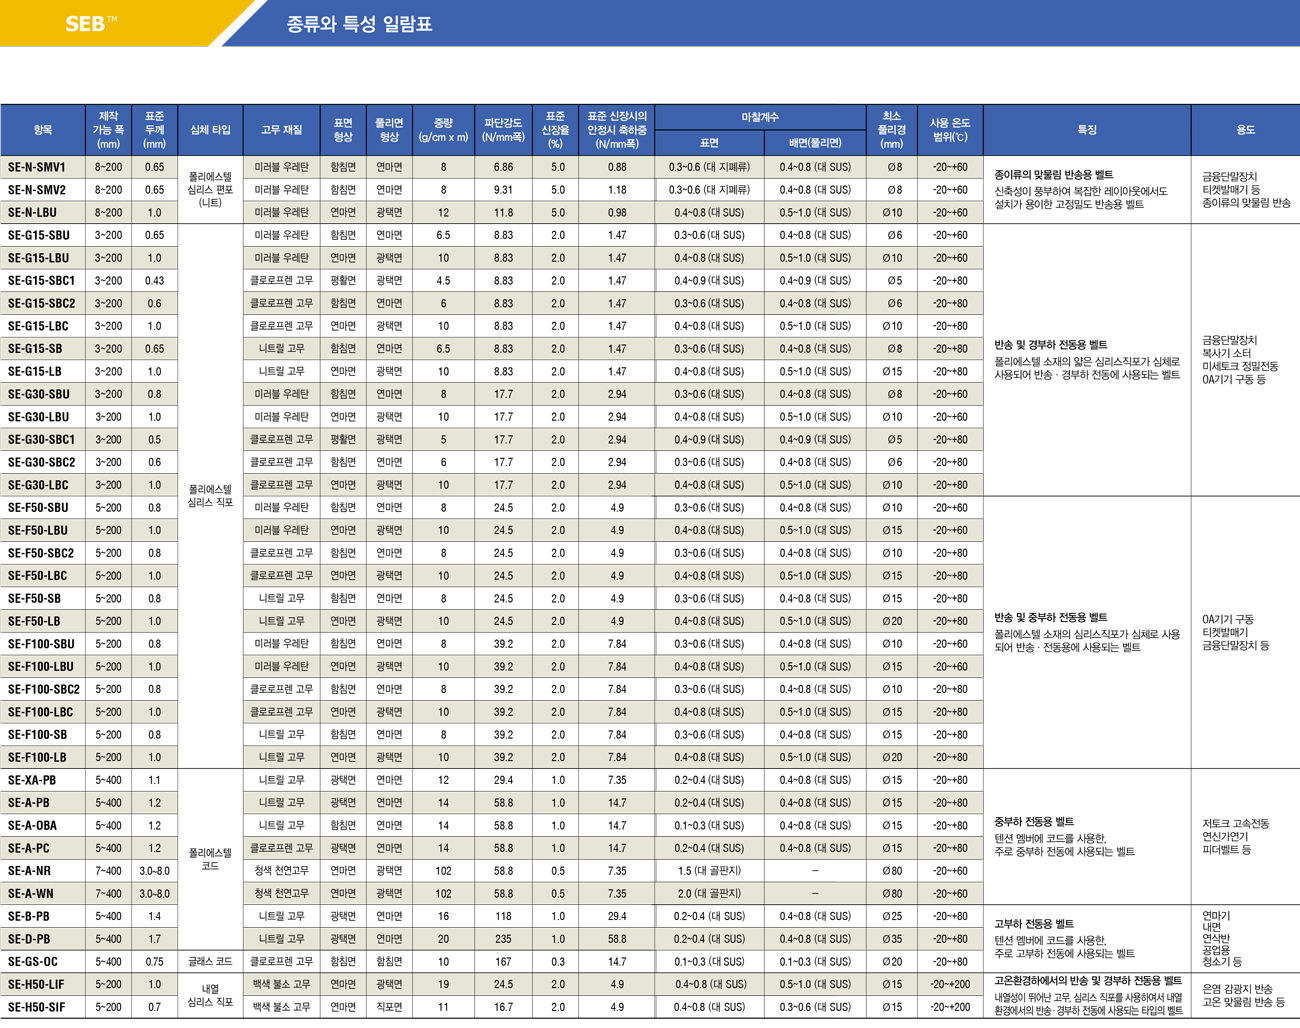
Task: Click the SE-F50-LBU row label
Action: (x=38, y=531)
